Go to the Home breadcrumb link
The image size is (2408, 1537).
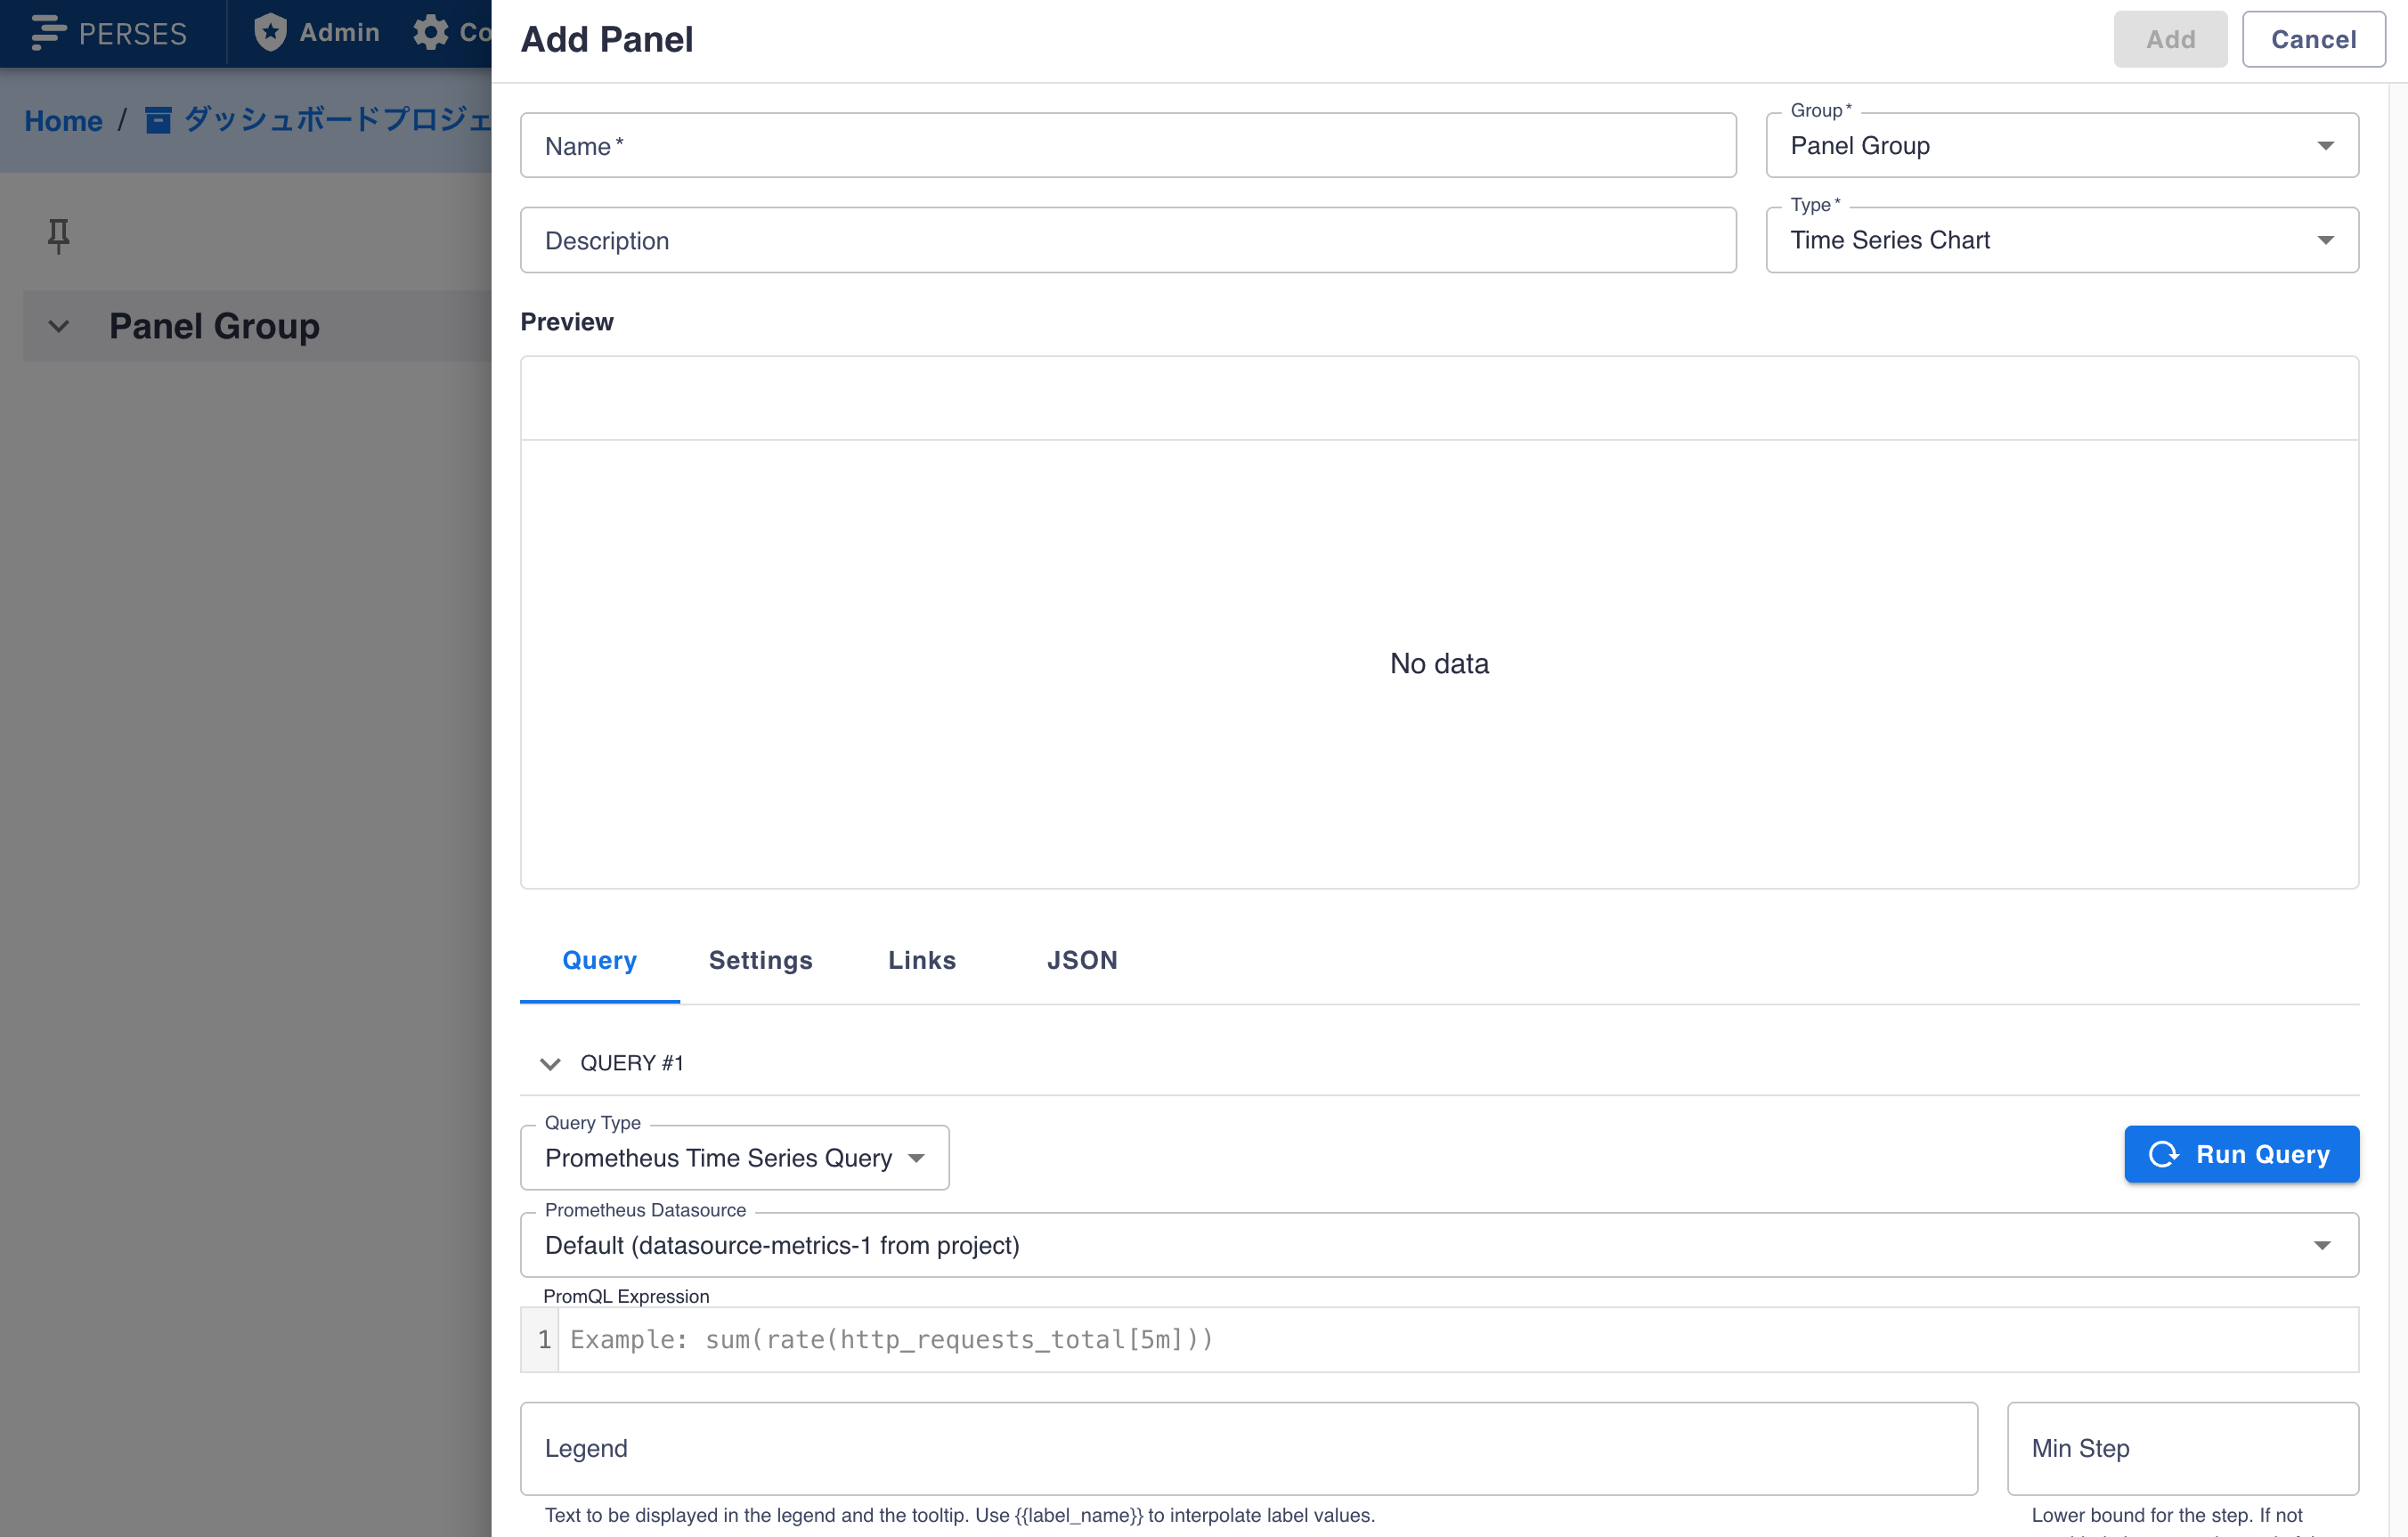(63, 121)
